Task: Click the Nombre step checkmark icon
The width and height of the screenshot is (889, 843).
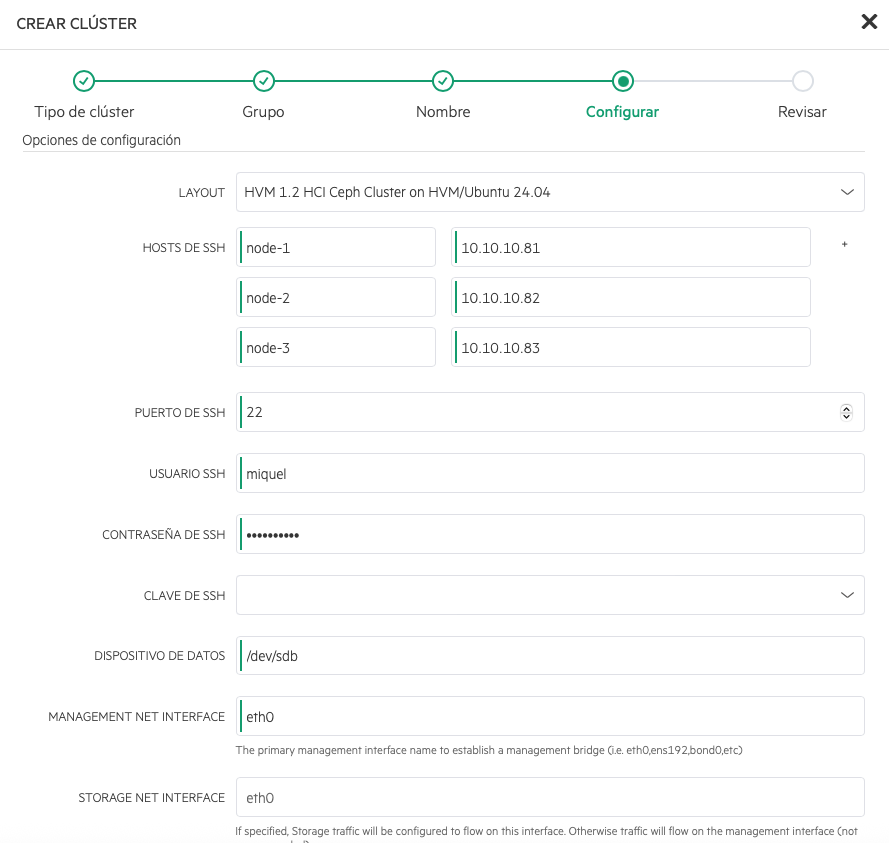Action: (x=443, y=81)
